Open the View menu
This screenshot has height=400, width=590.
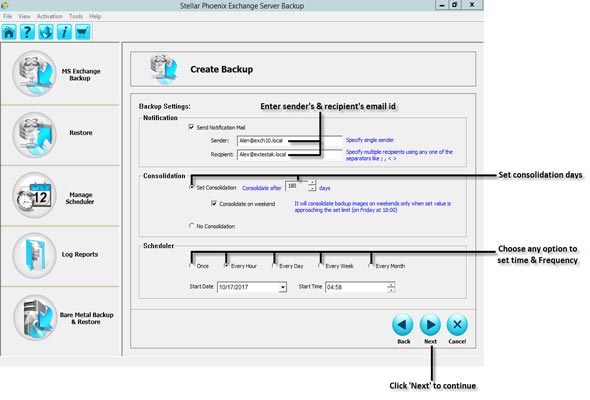tap(24, 17)
